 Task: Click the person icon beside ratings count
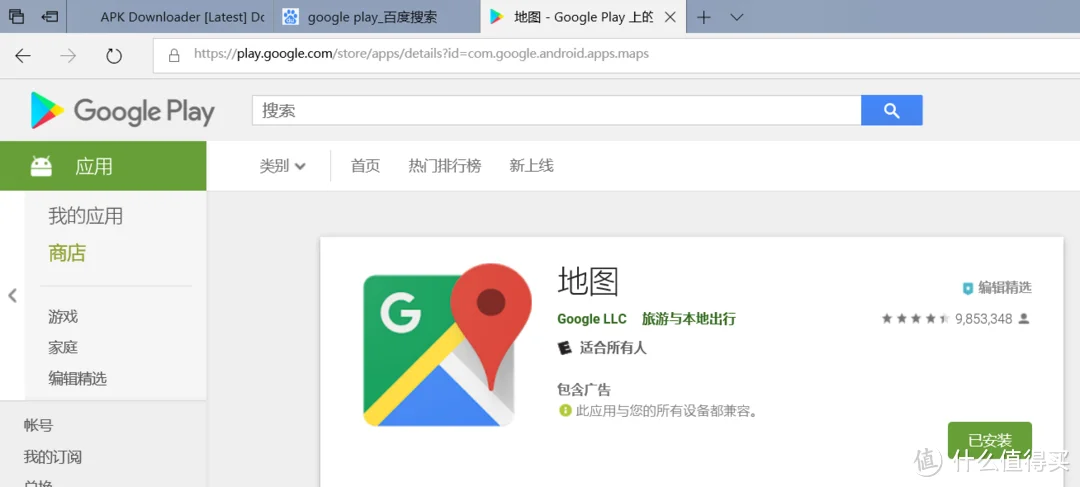(1024, 319)
